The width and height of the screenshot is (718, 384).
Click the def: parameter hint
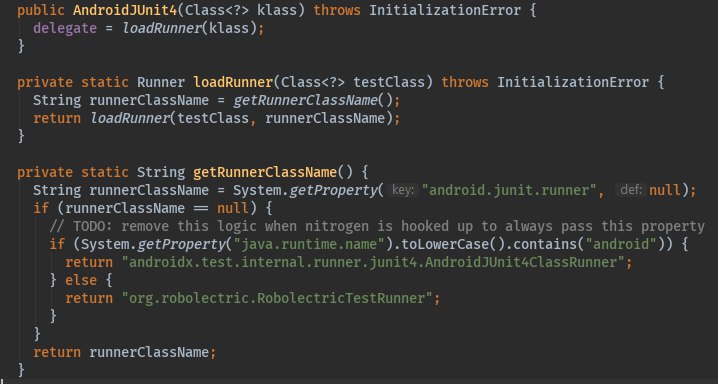(631, 190)
